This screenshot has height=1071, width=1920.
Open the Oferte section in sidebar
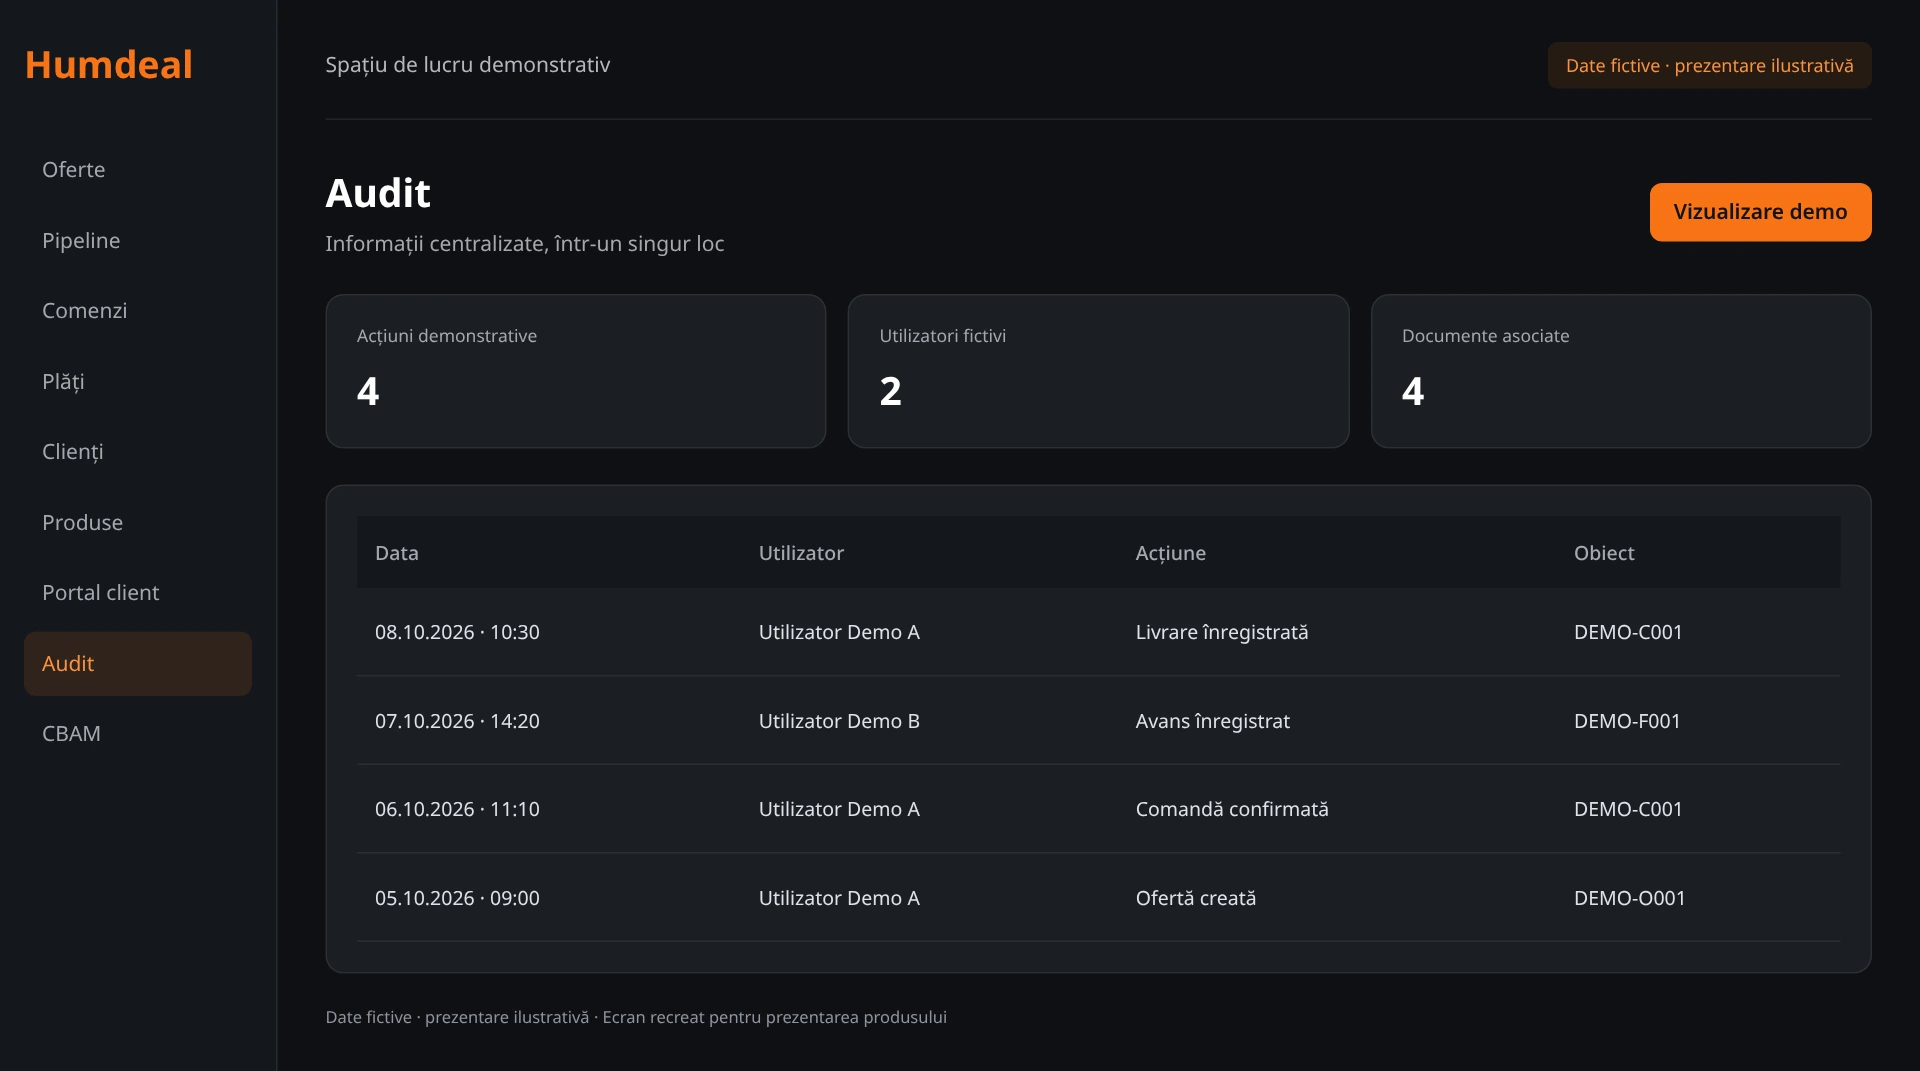click(138, 170)
